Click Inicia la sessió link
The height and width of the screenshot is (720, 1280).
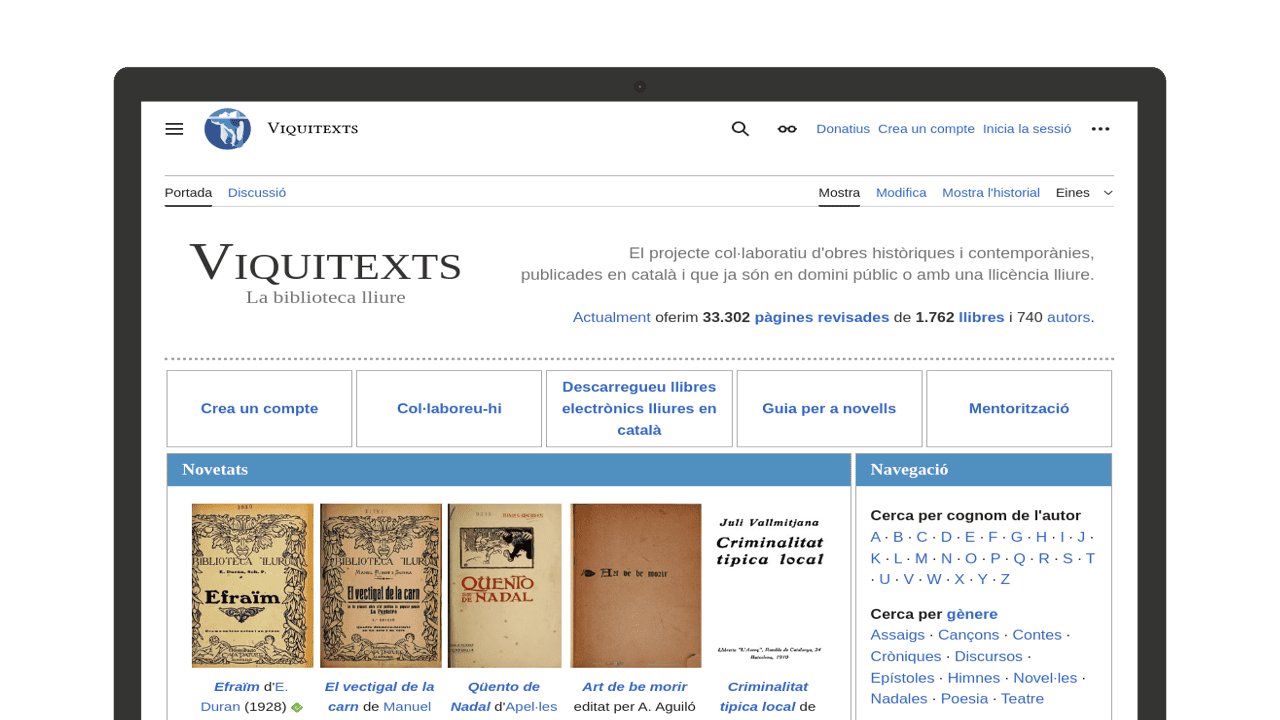coord(1027,129)
